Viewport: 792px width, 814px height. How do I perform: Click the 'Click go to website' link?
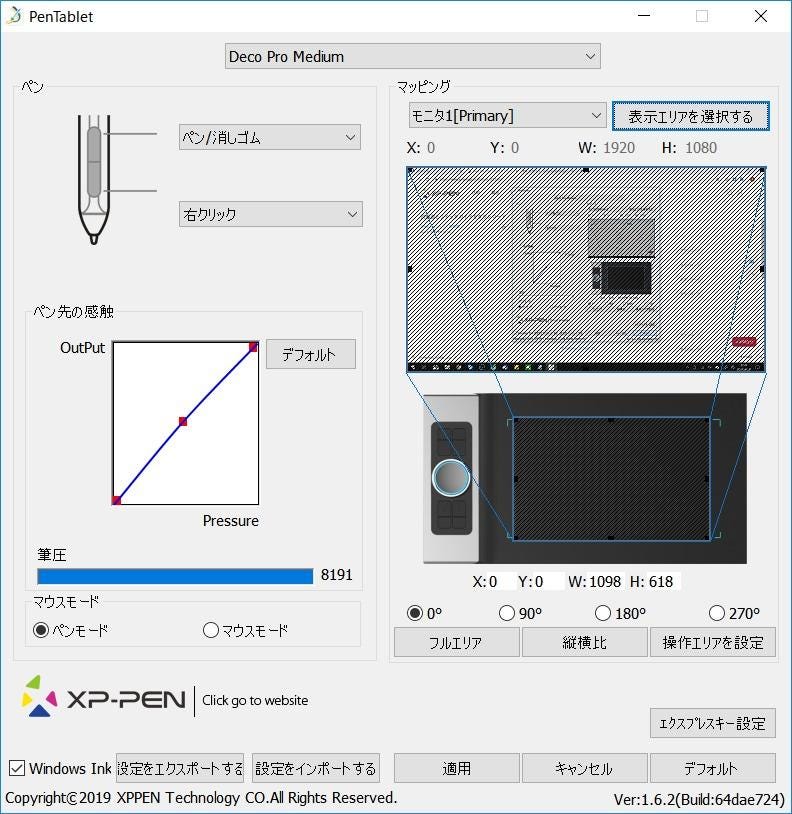click(x=255, y=700)
